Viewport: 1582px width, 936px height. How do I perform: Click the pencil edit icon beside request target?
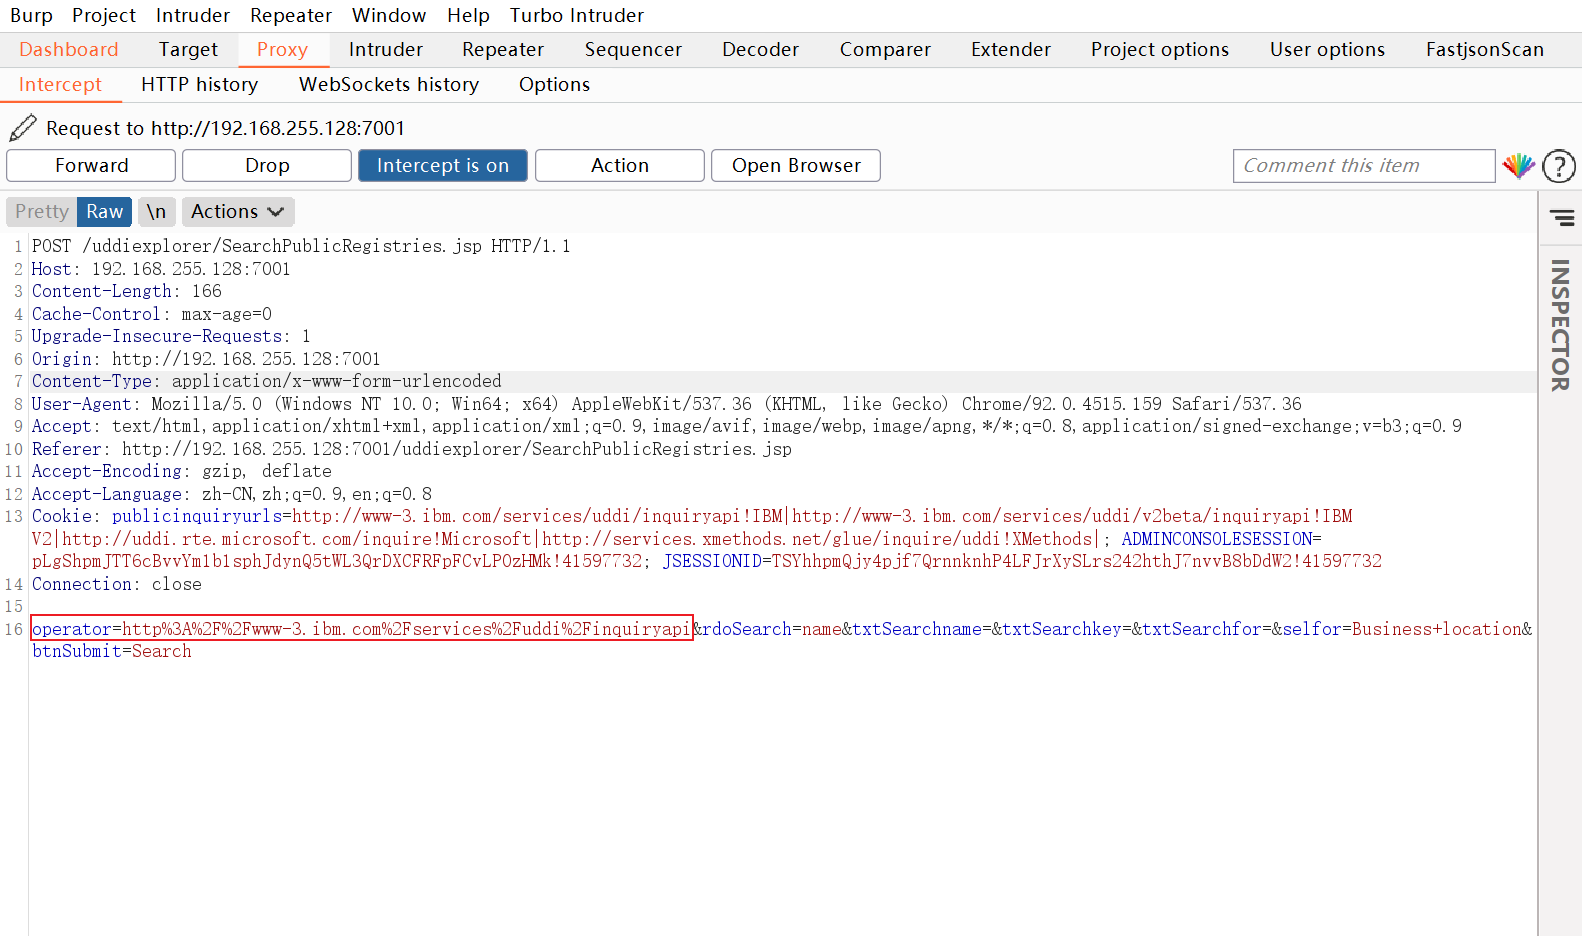click(23, 128)
